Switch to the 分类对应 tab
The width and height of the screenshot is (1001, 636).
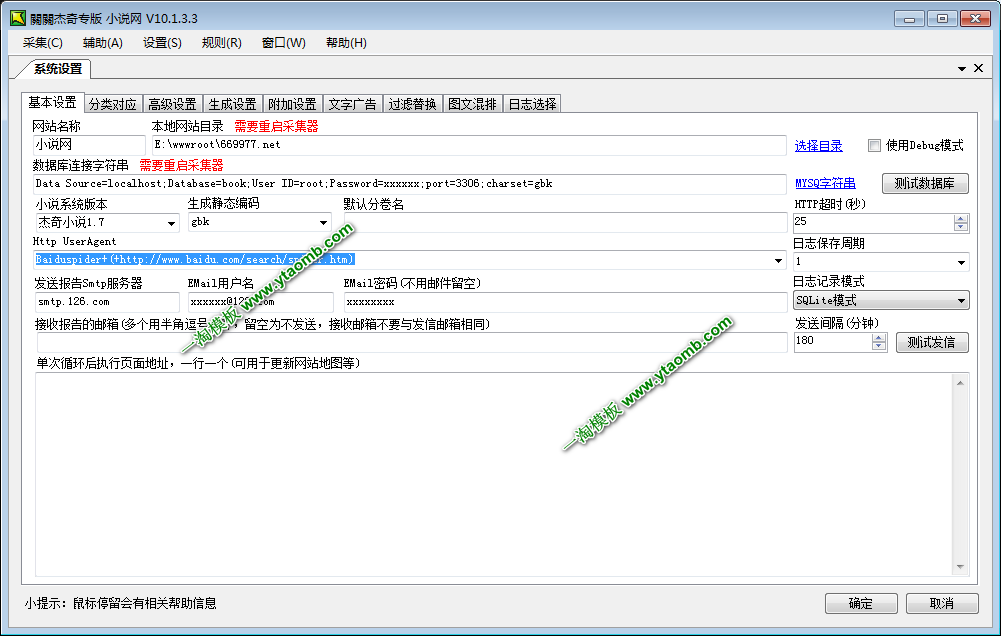tap(112, 104)
